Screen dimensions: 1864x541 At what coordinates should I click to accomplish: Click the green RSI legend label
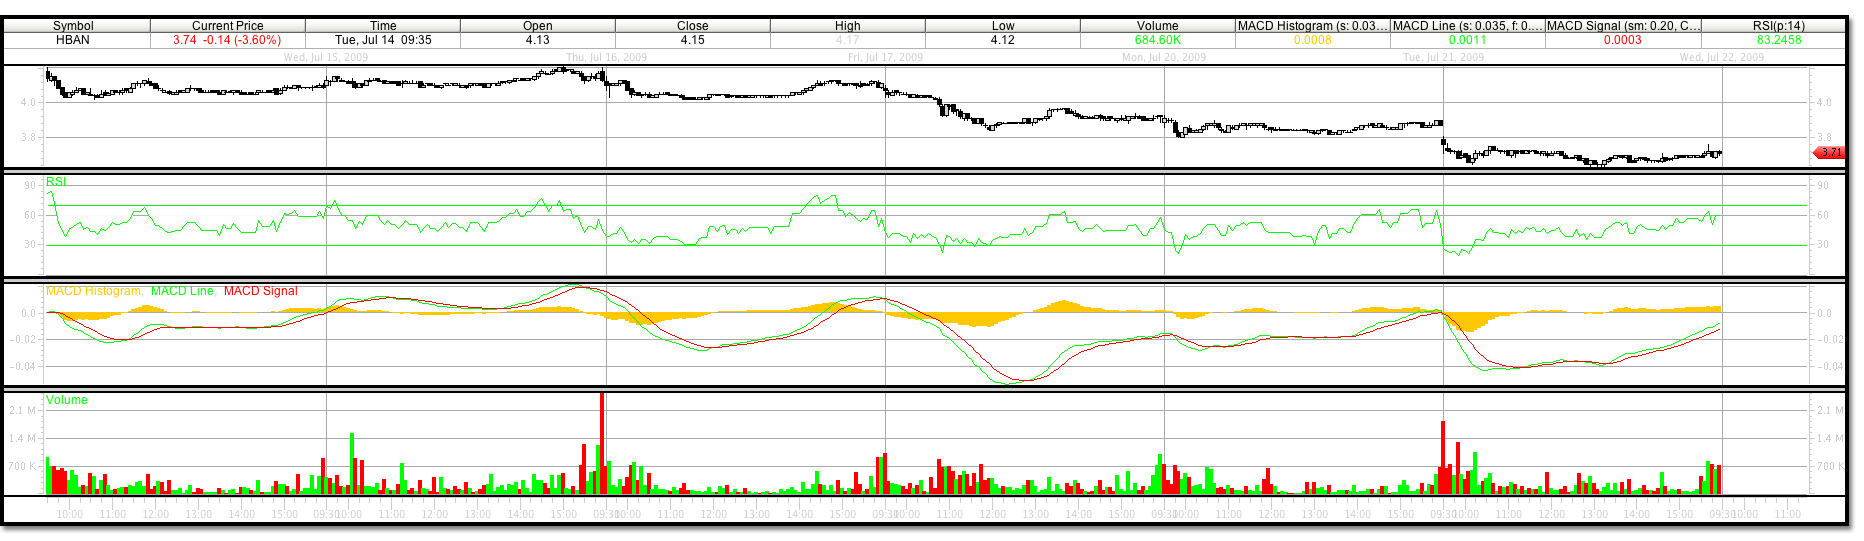pyautogui.click(x=56, y=182)
